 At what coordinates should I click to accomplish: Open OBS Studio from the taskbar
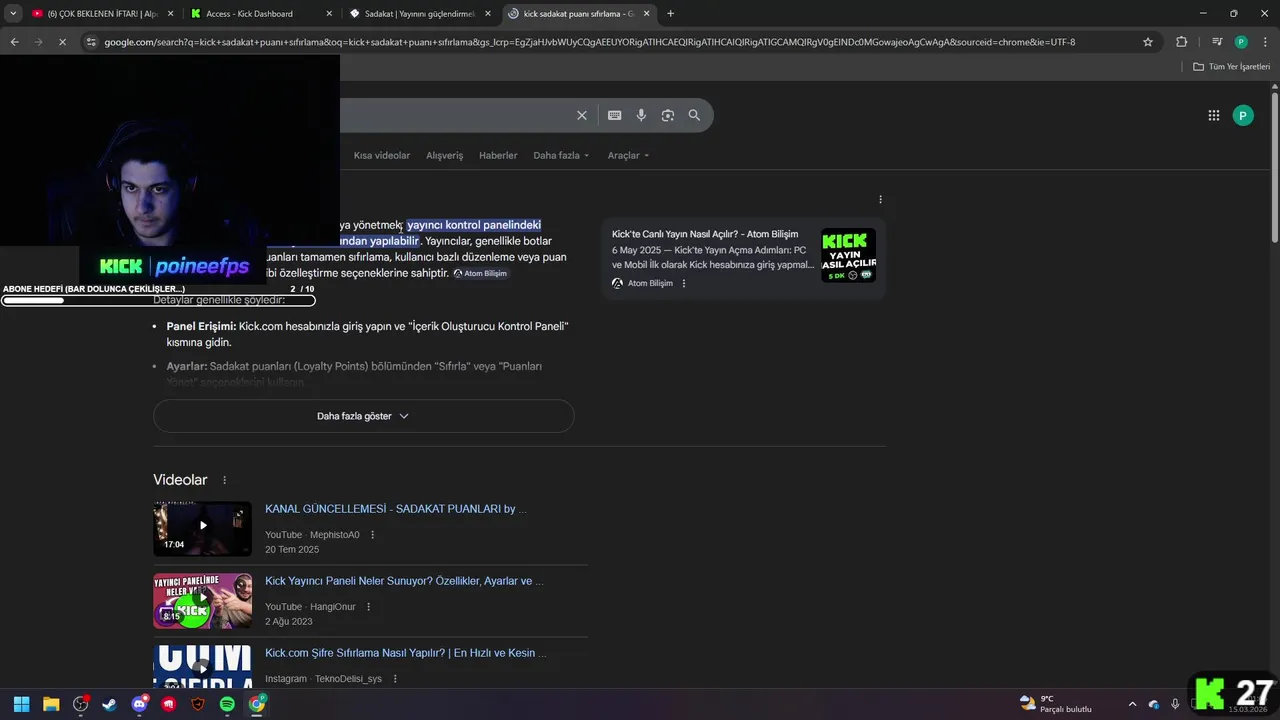tap(81, 704)
